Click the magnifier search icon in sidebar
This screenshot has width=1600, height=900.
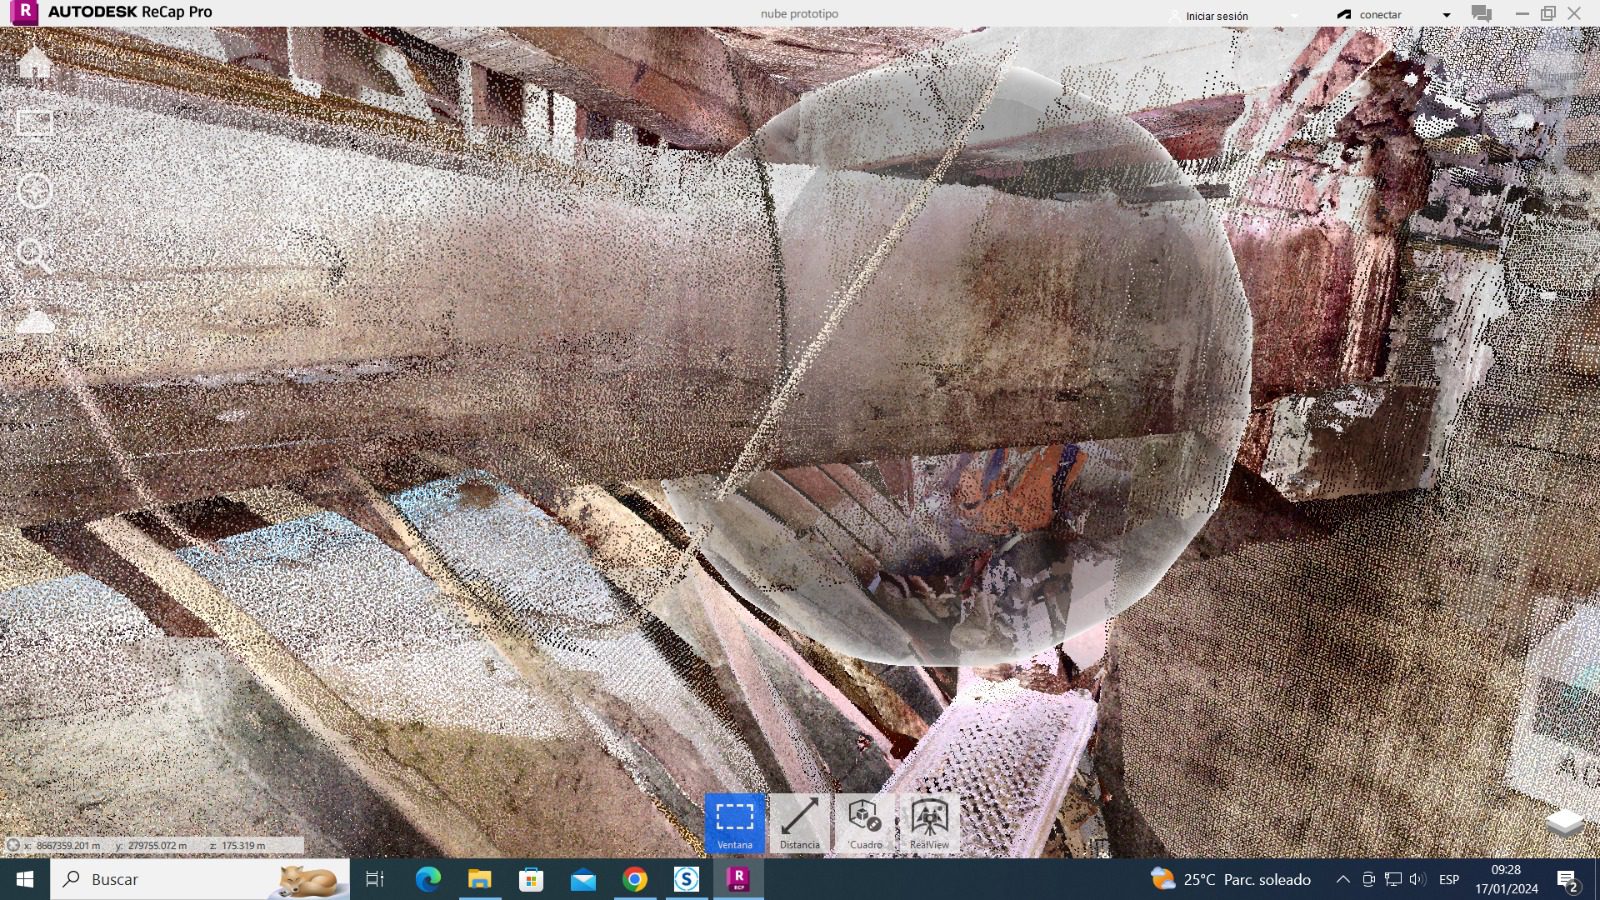tap(35, 256)
